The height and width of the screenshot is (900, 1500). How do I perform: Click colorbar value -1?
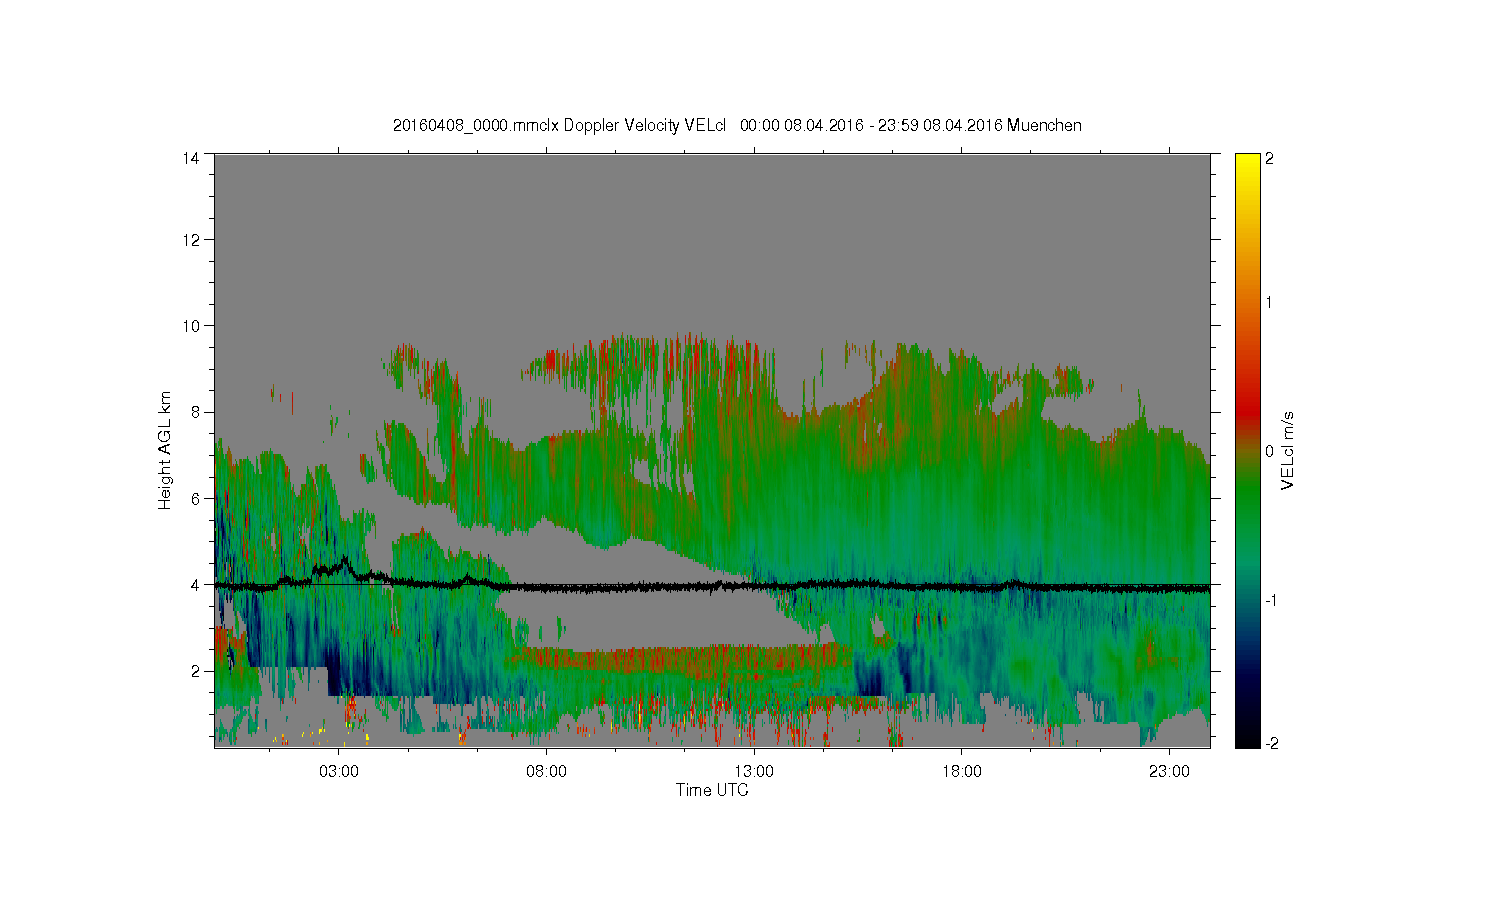[1270, 599]
